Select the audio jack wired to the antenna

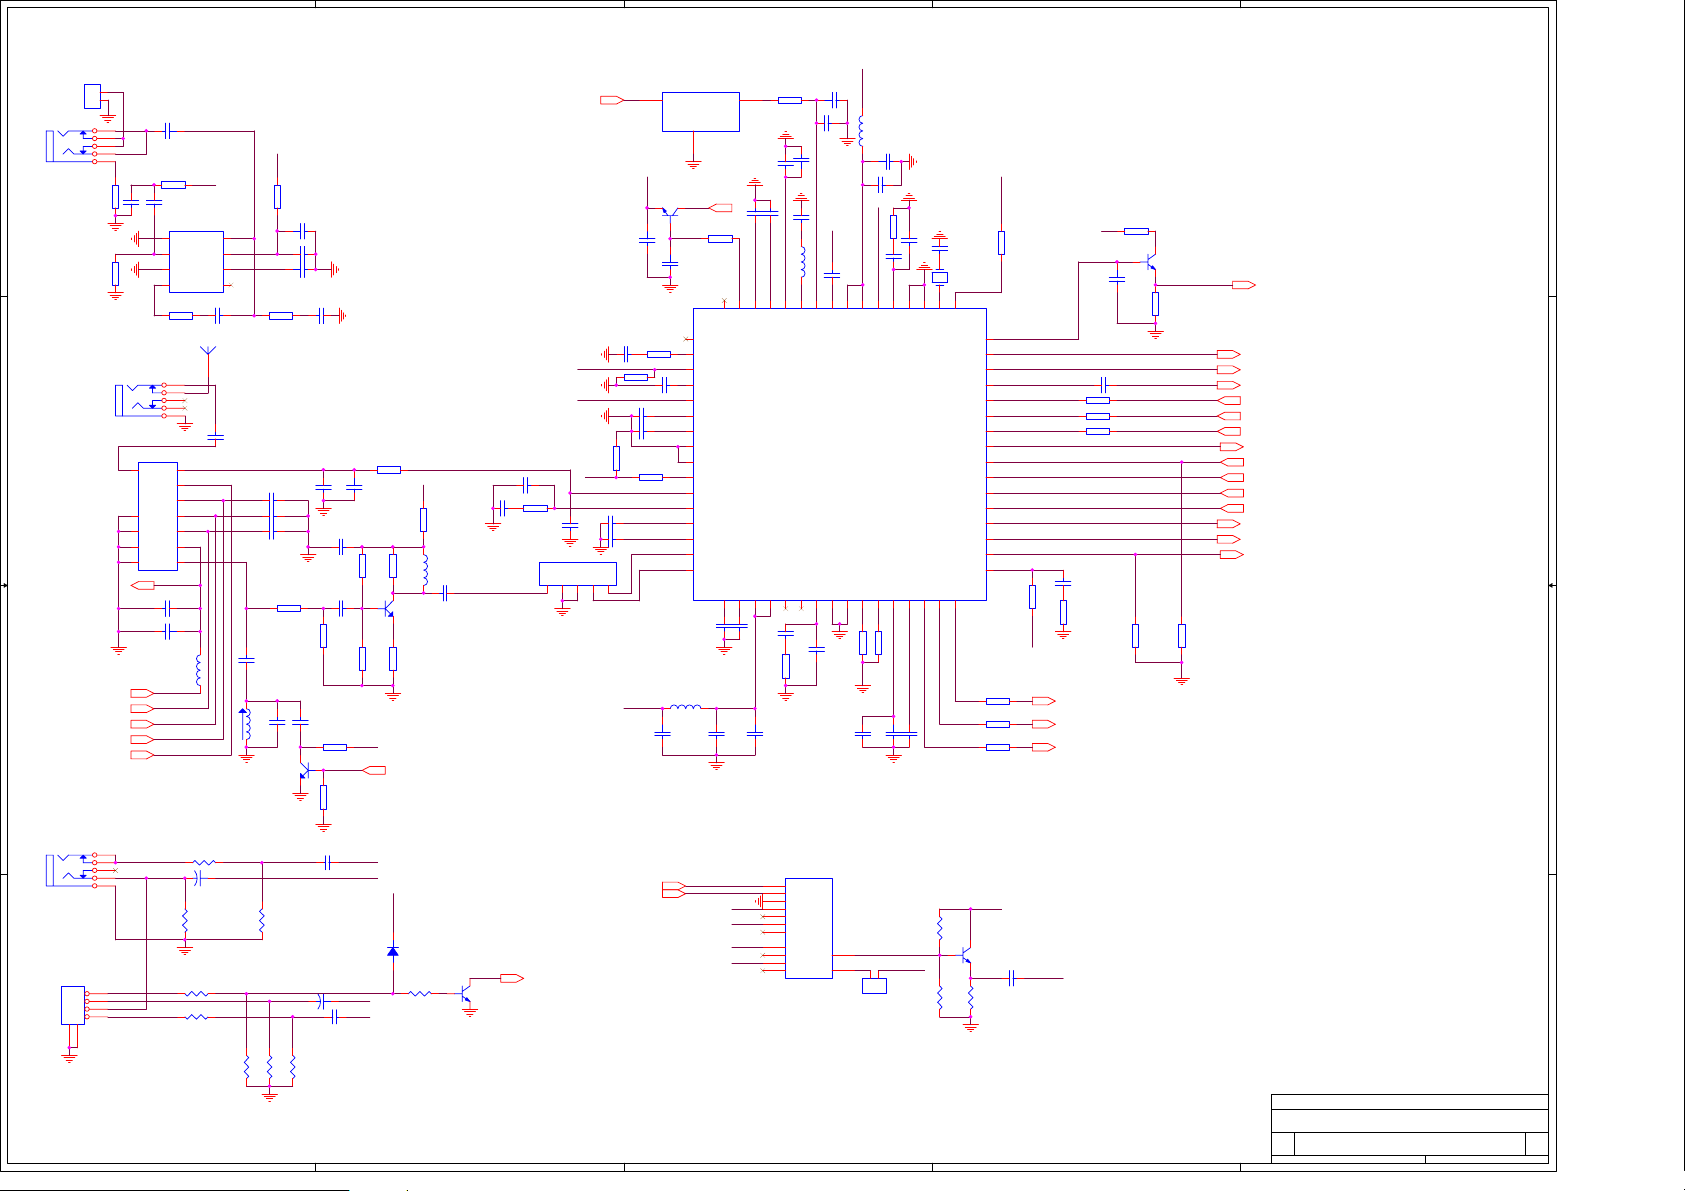[x=142, y=400]
